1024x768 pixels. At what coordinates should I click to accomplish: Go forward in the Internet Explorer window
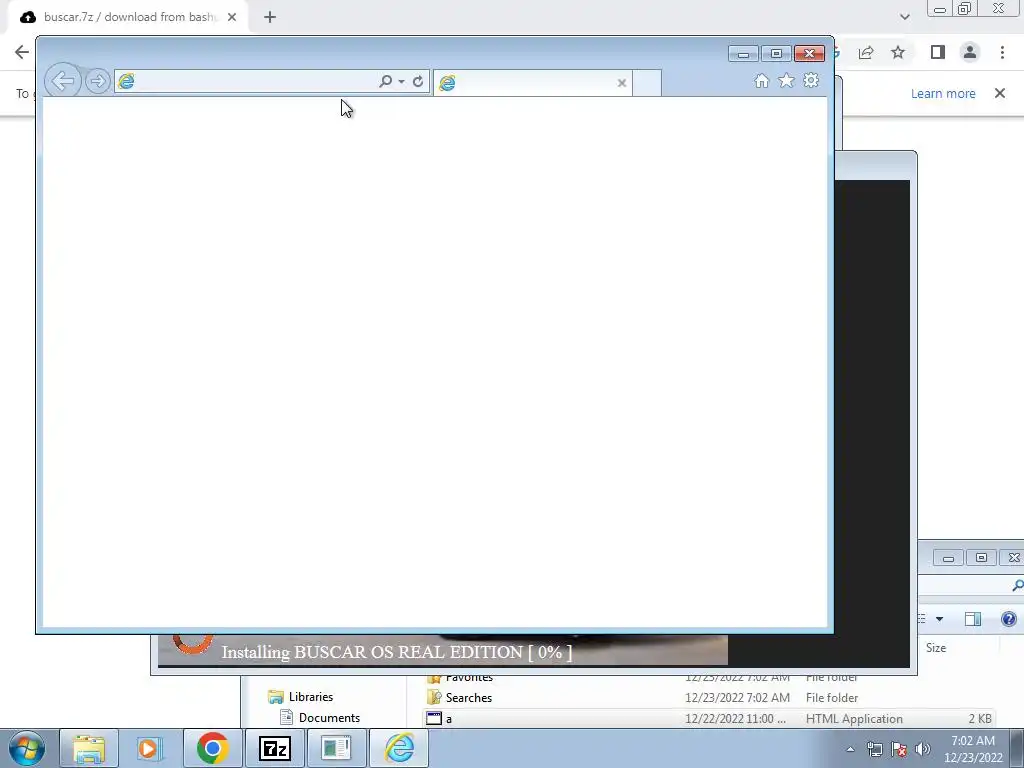pyautogui.click(x=98, y=82)
